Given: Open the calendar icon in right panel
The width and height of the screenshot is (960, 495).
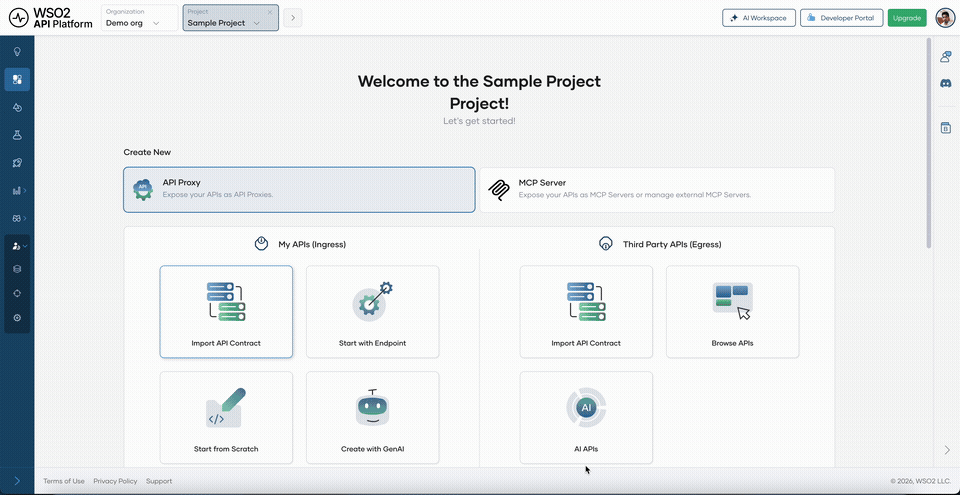Looking at the screenshot, I should [x=945, y=127].
